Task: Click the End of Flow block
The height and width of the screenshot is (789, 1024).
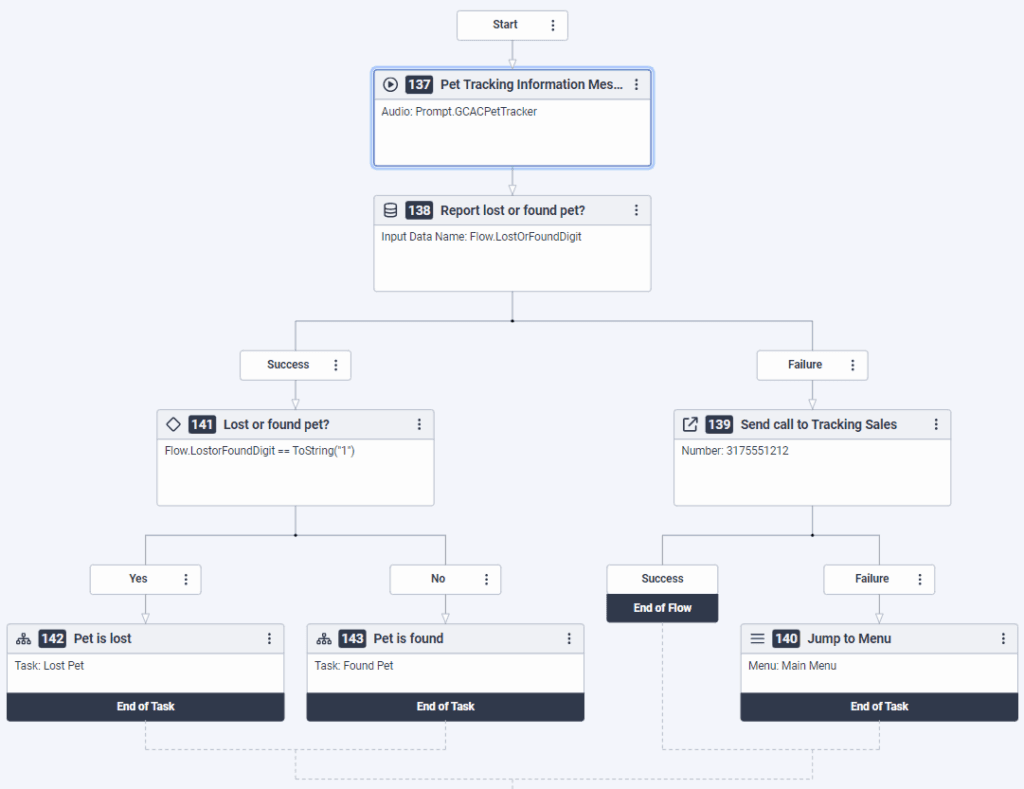Action: pos(662,607)
